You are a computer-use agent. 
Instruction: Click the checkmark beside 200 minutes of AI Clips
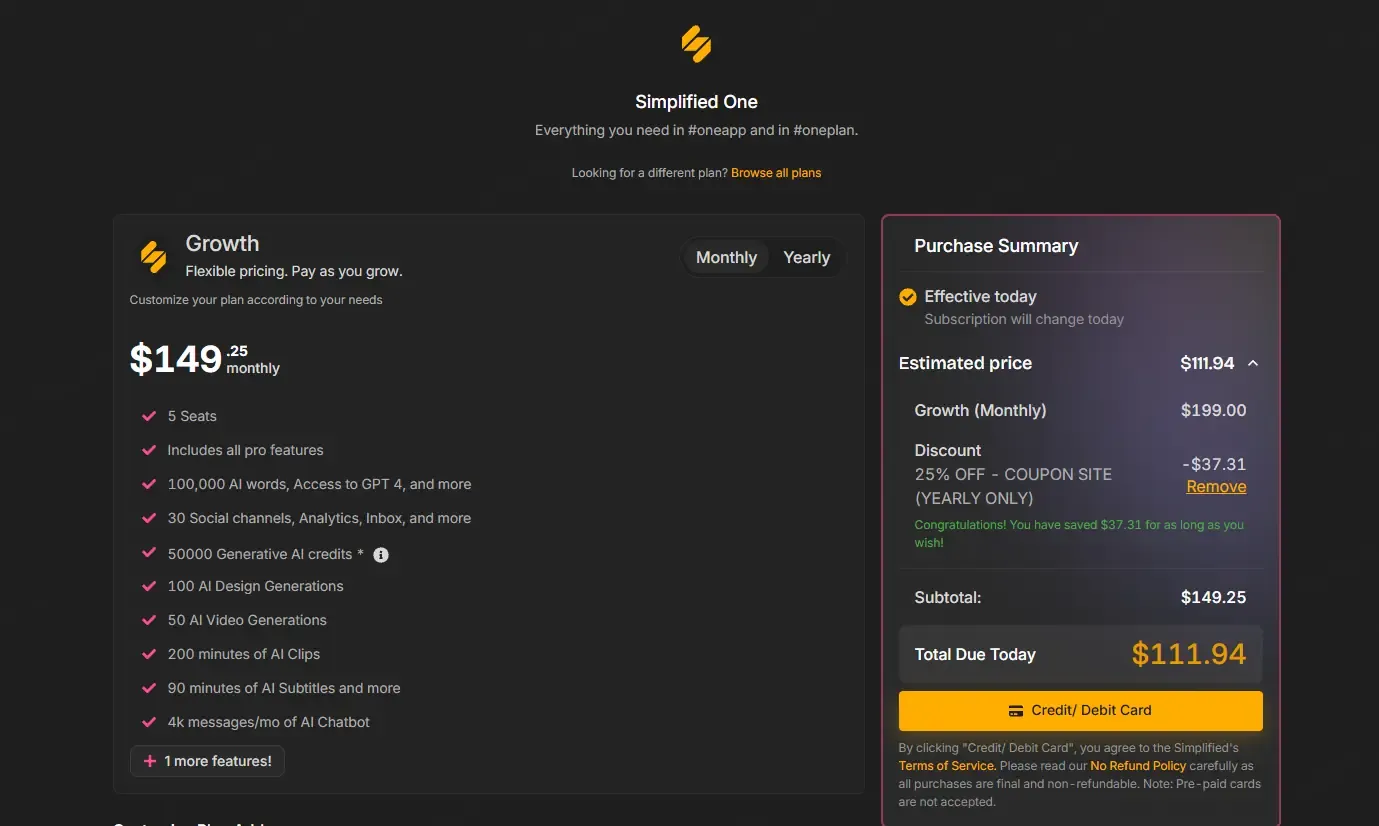tap(149, 654)
